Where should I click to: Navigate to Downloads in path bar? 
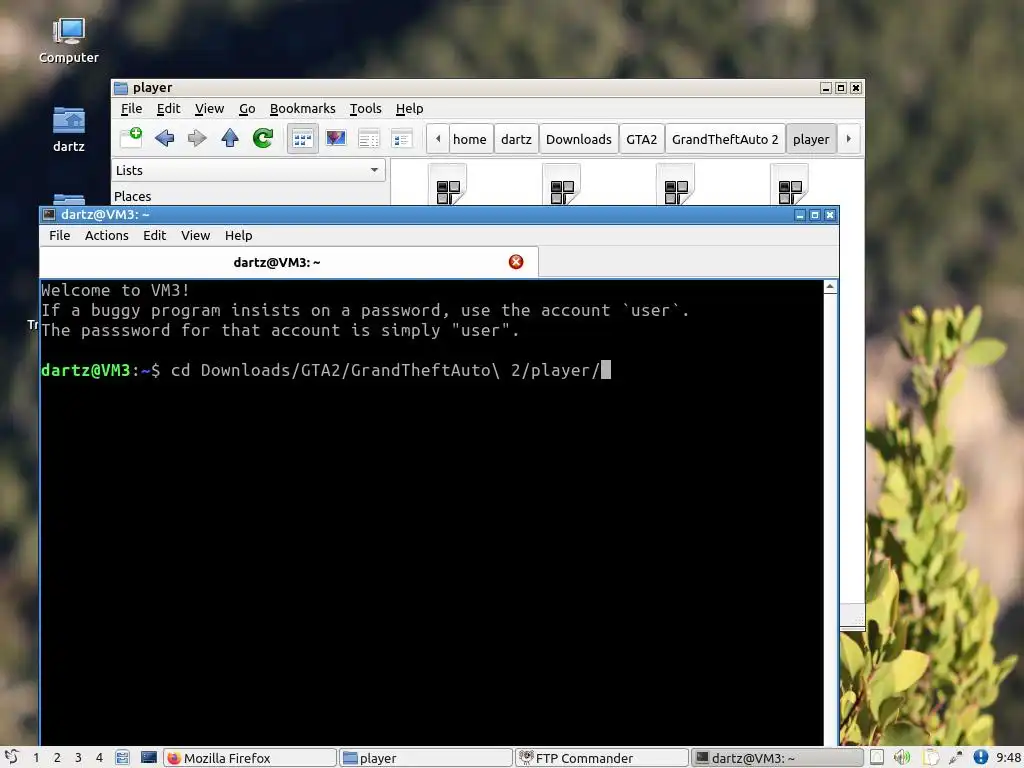579,139
